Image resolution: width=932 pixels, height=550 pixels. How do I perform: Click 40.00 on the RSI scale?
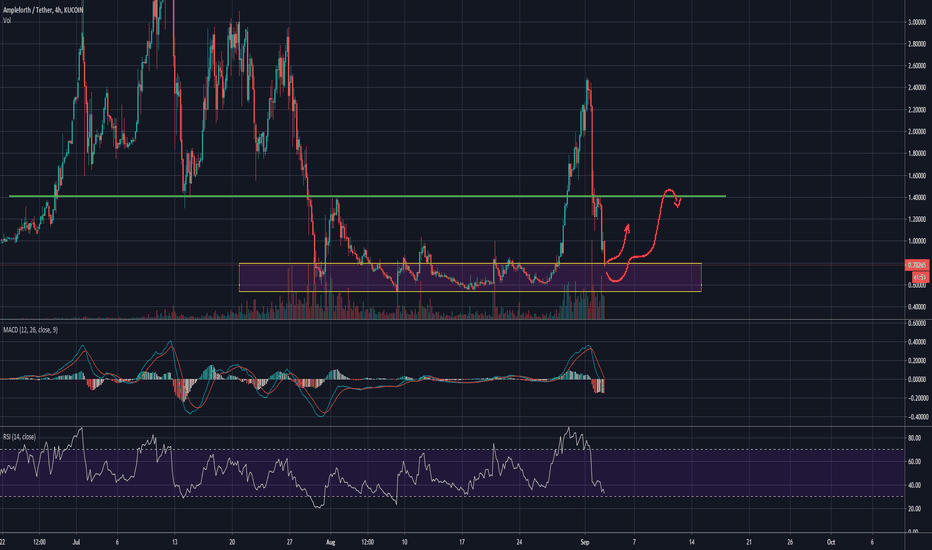coord(914,485)
